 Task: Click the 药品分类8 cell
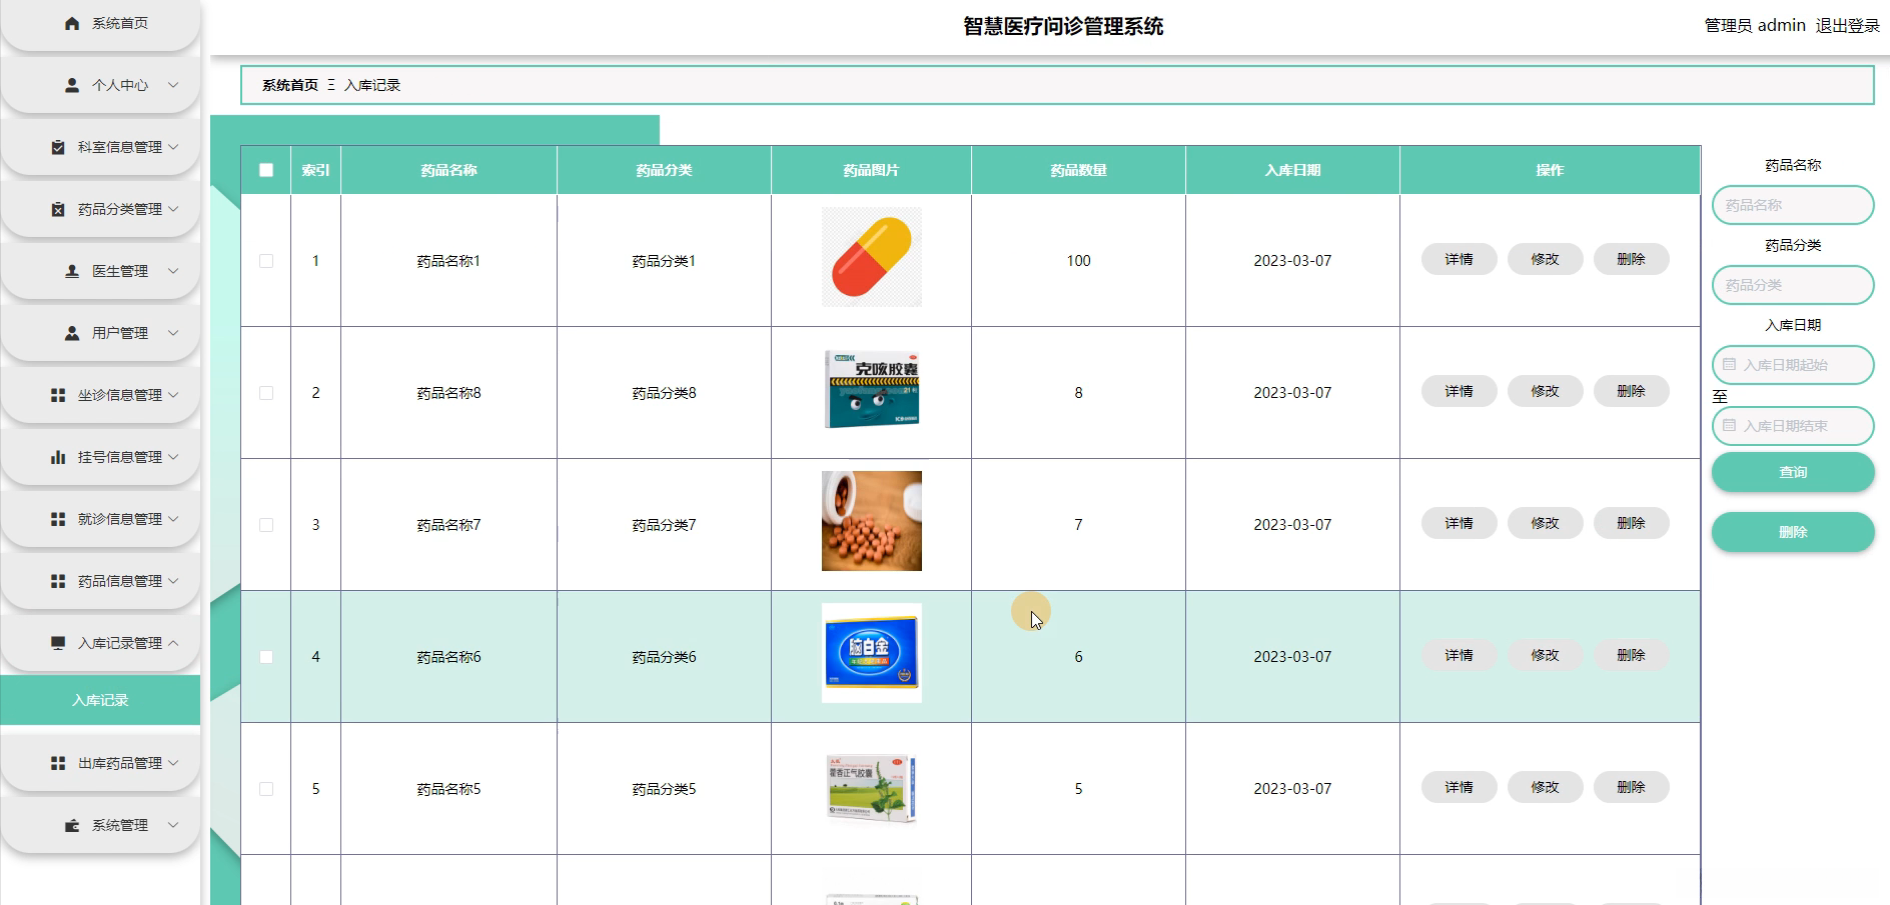[664, 393]
